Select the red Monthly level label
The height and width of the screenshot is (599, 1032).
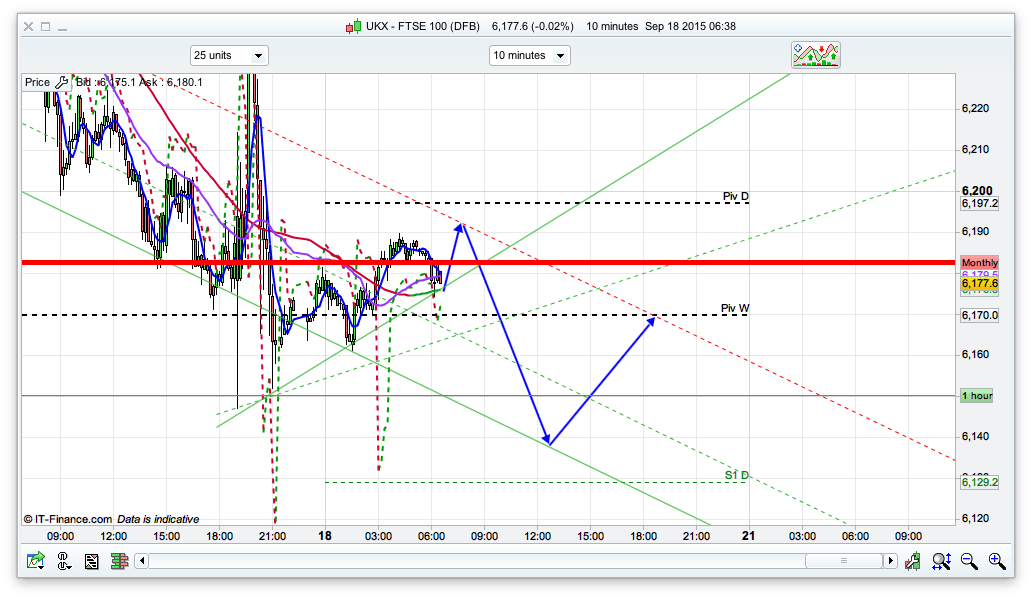coord(979,262)
